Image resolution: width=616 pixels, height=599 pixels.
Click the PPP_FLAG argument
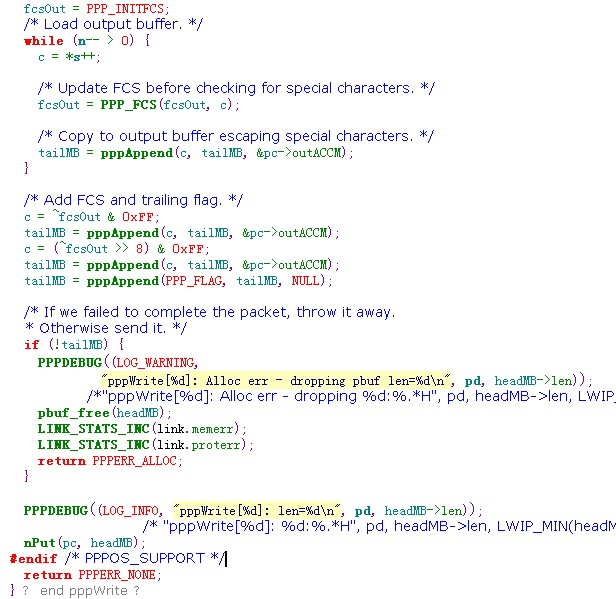click(x=194, y=281)
